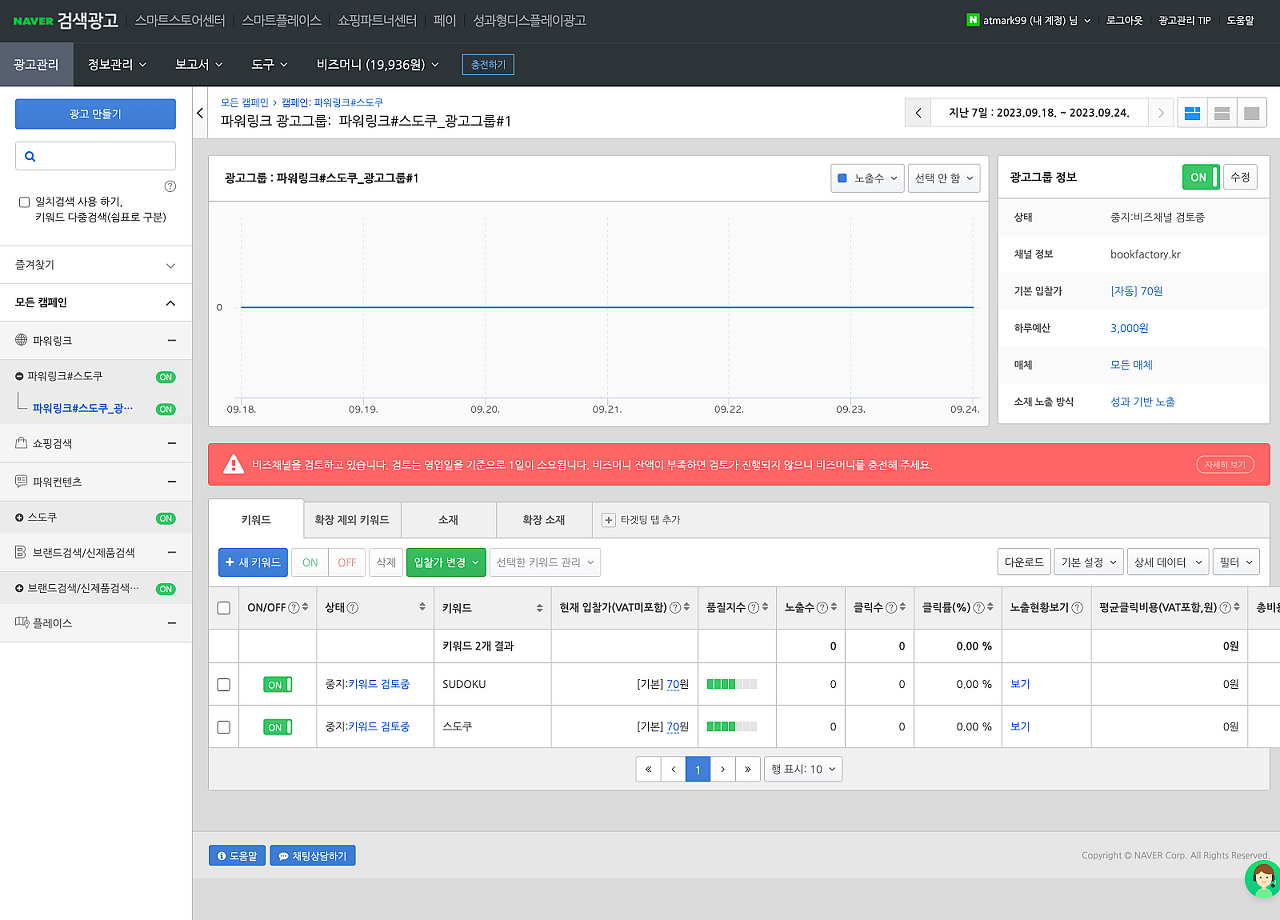Viewport: 1280px width, 920px height.
Task: Click the add targeting tab plus icon
Action: (608, 520)
